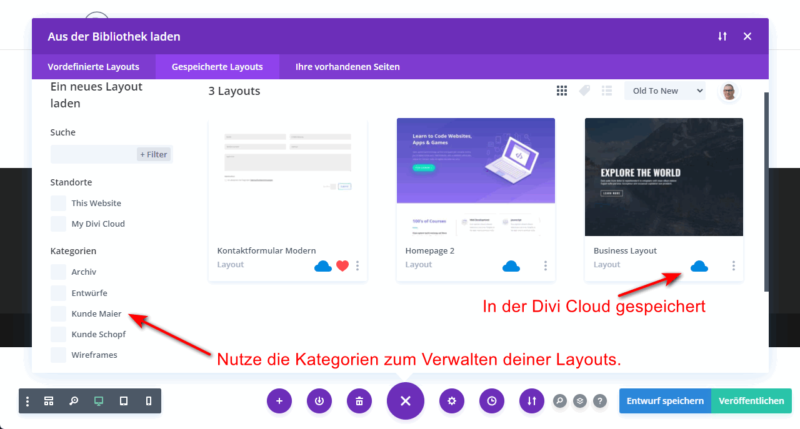The width and height of the screenshot is (800, 429).
Task: Select the Business Layout thumbnail
Action: [x=663, y=177]
